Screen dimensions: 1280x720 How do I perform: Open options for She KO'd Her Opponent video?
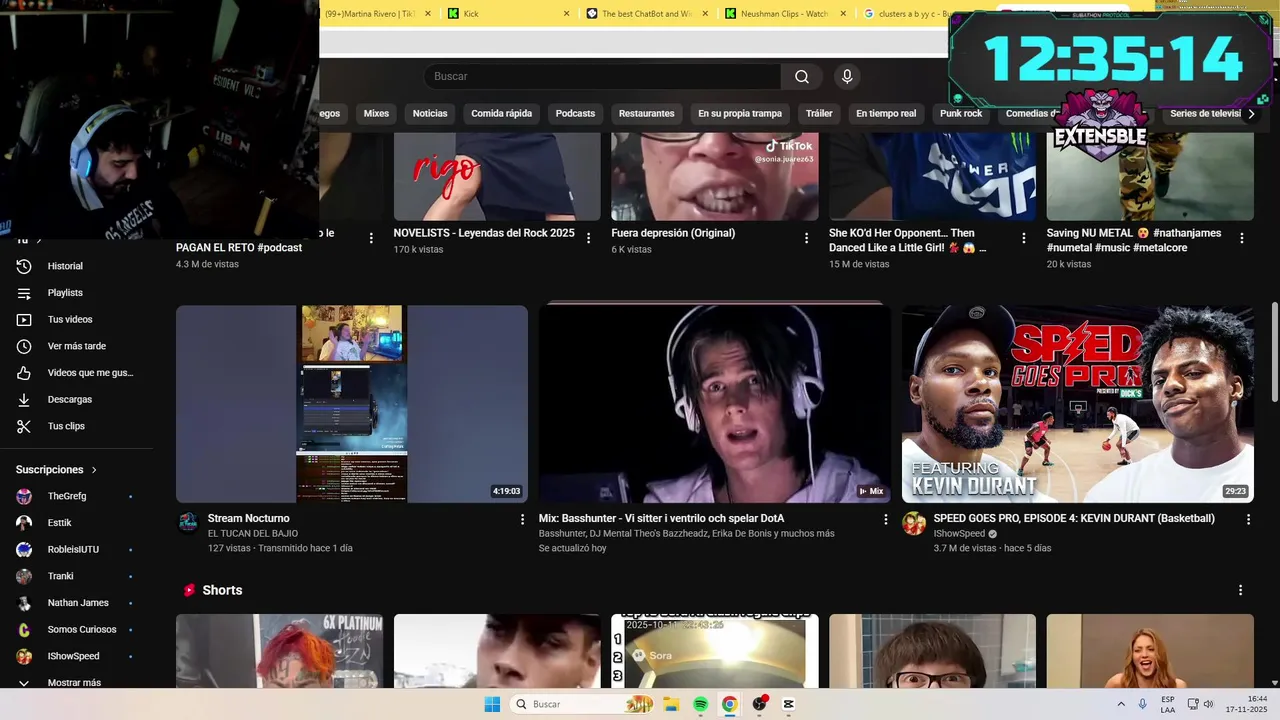1023,238
